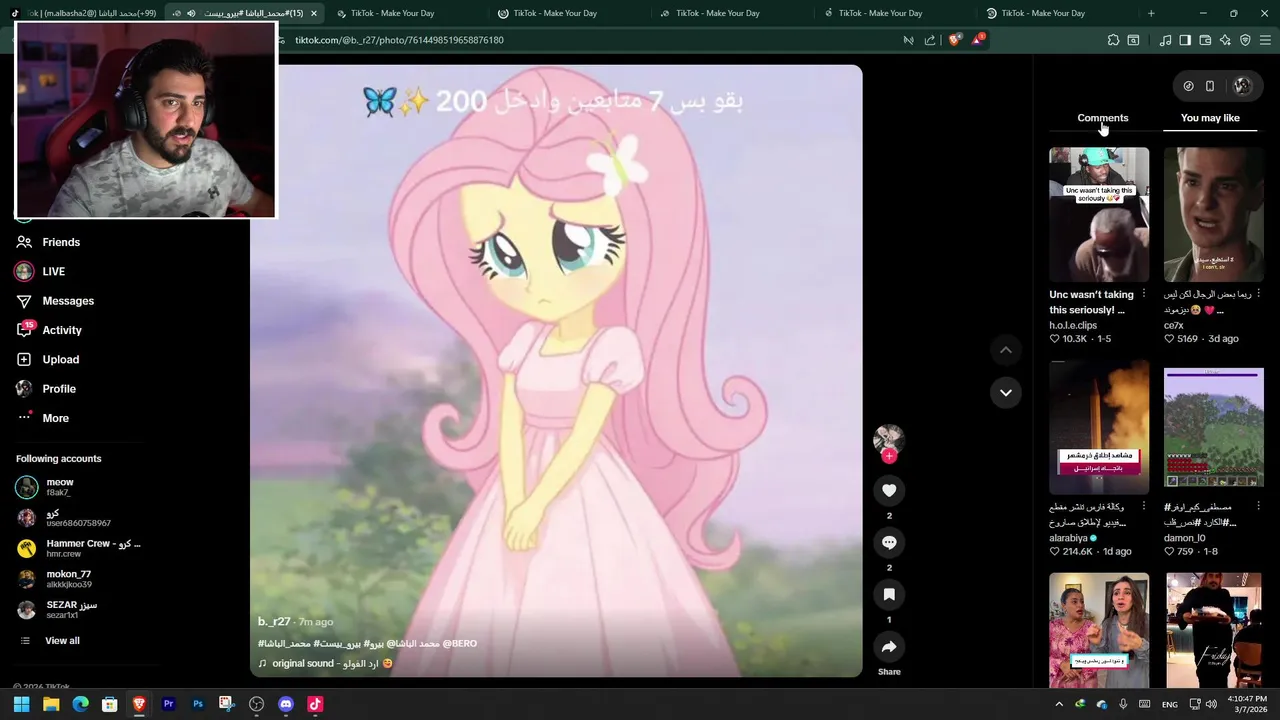Open Discord from the taskbar
This screenshot has height=720, width=1280.
(286, 704)
